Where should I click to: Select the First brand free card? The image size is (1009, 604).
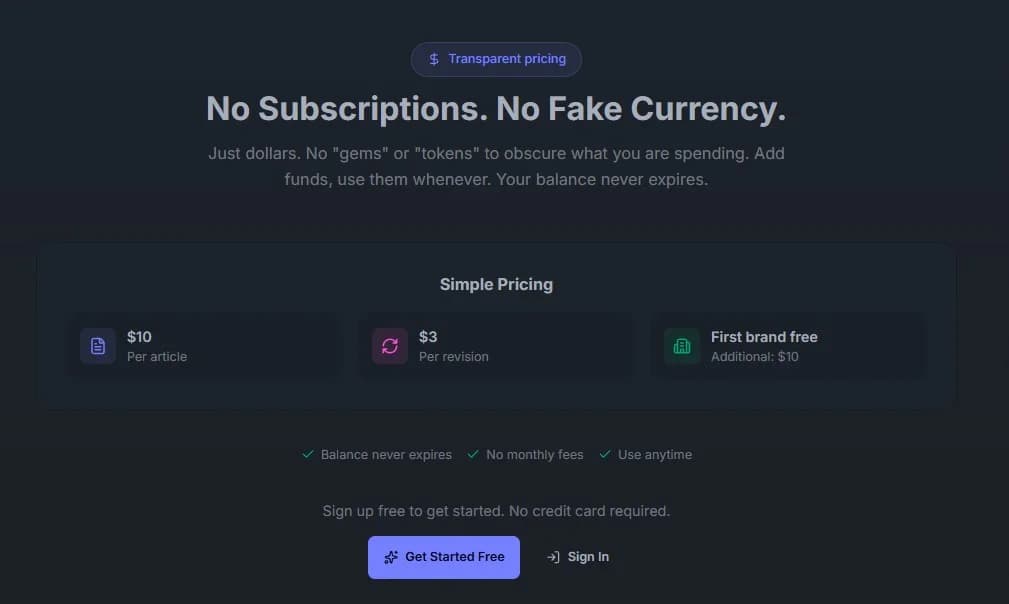pos(788,346)
